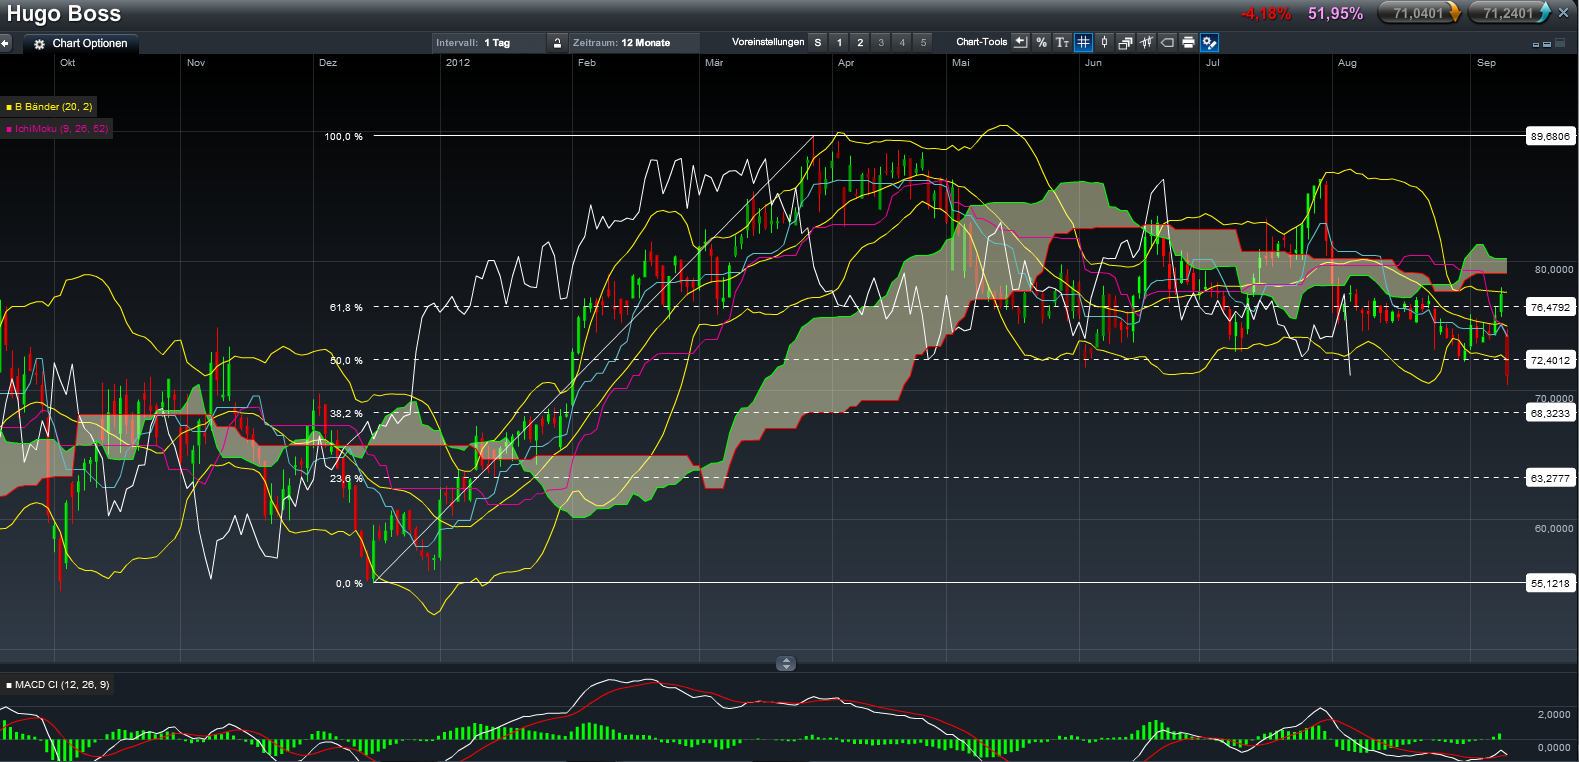
Task: Toggle the grid lines tool
Action: tap(1083, 42)
